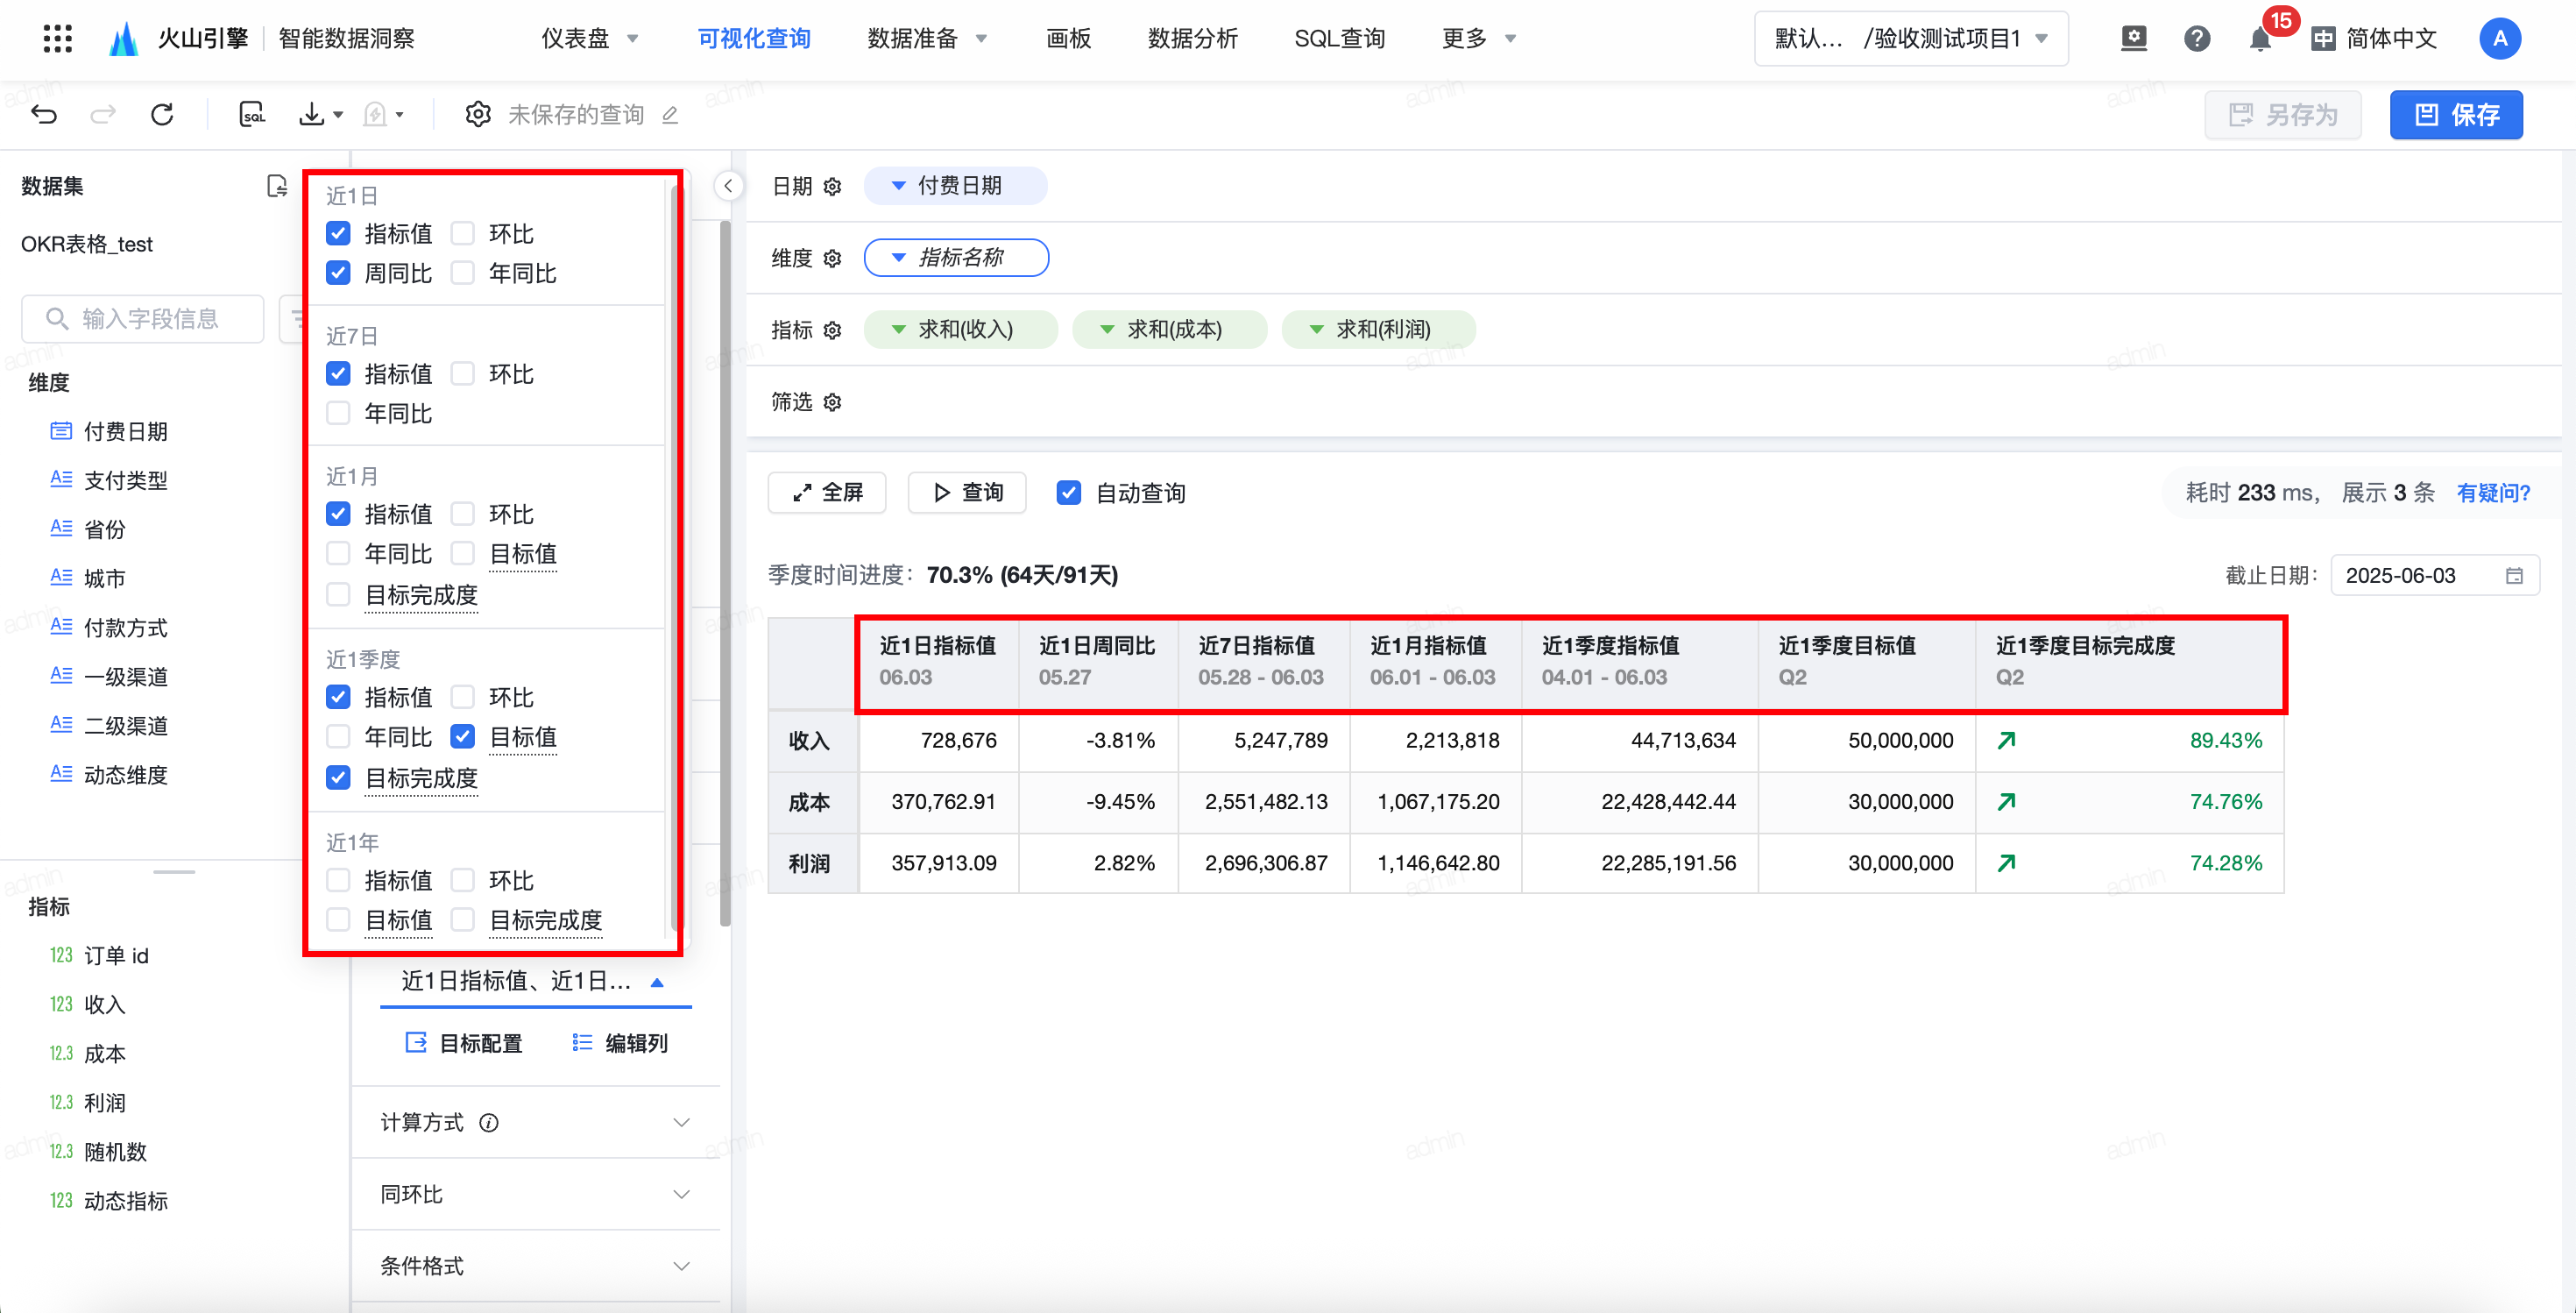Click the redo arrow icon

tap(102, 114)
